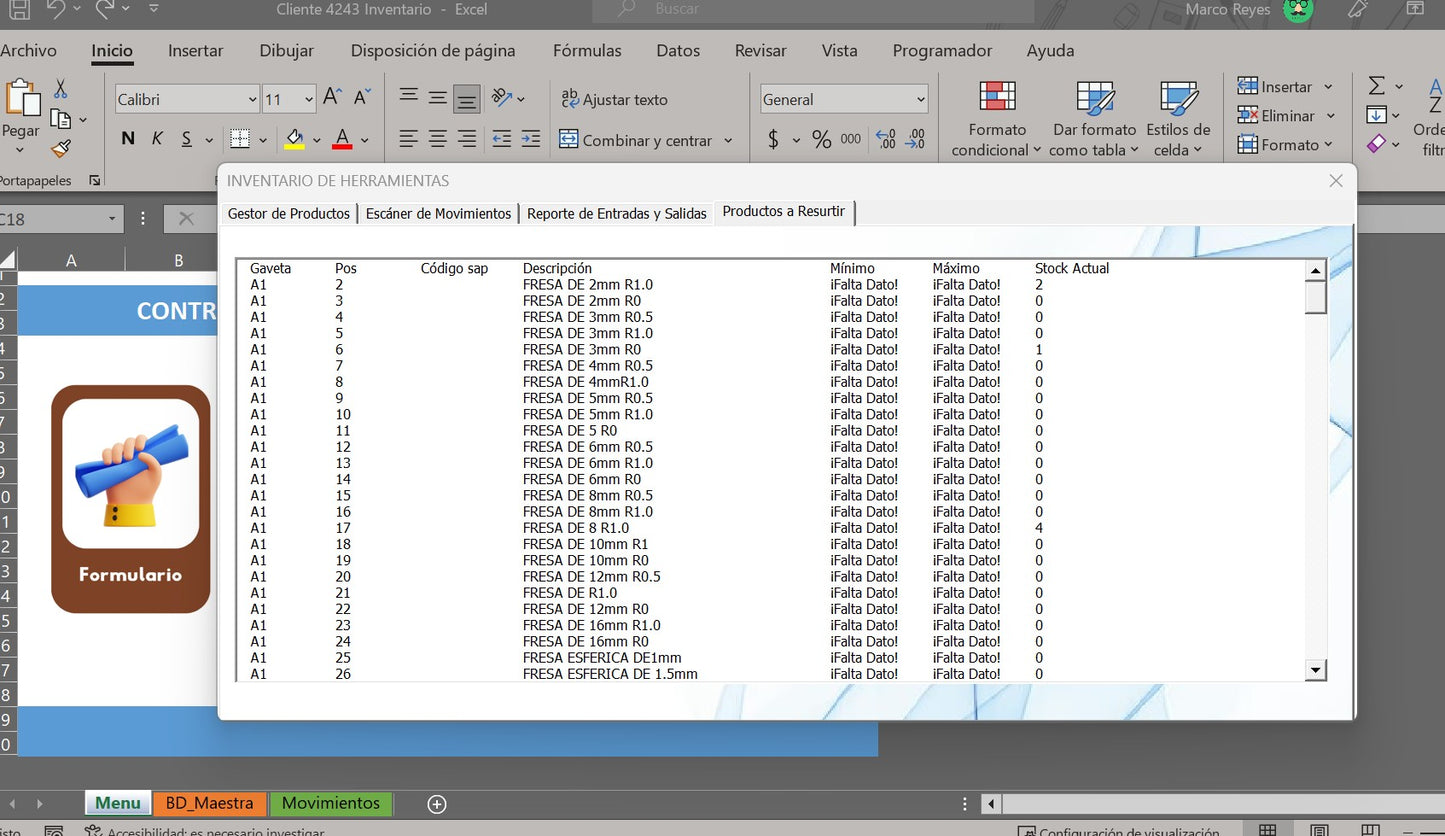Expand the Name Box dropdown arrow

(112, 219)
